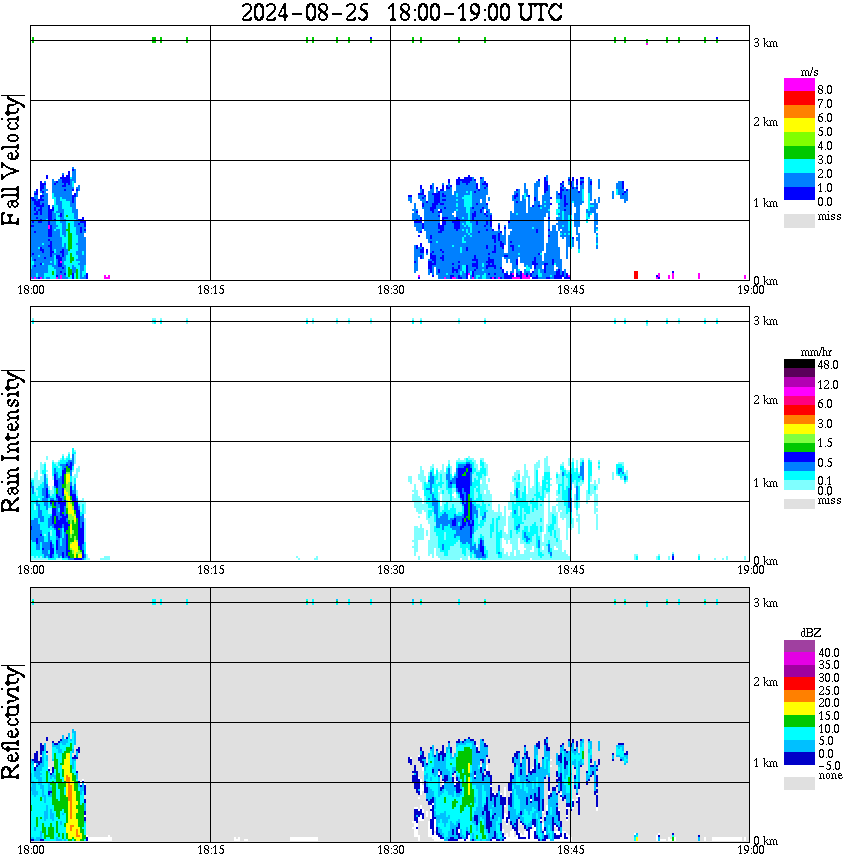The height and width of the screenshot is (868, 850).
Task: Click the title '2024-08-25 18:00-19:00 UTC'
Action: pos(401,12)
